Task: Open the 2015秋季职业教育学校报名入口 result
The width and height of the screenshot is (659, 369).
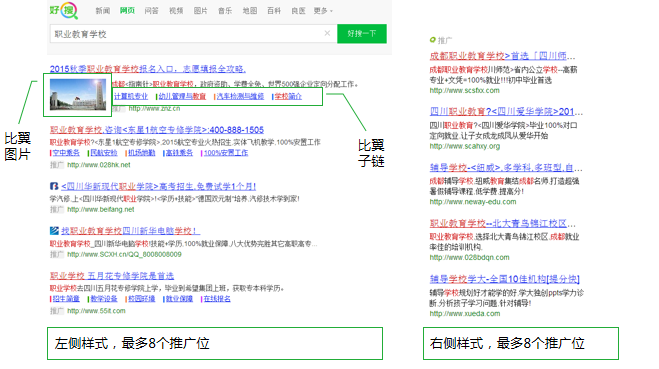Action: pos(148,69)
